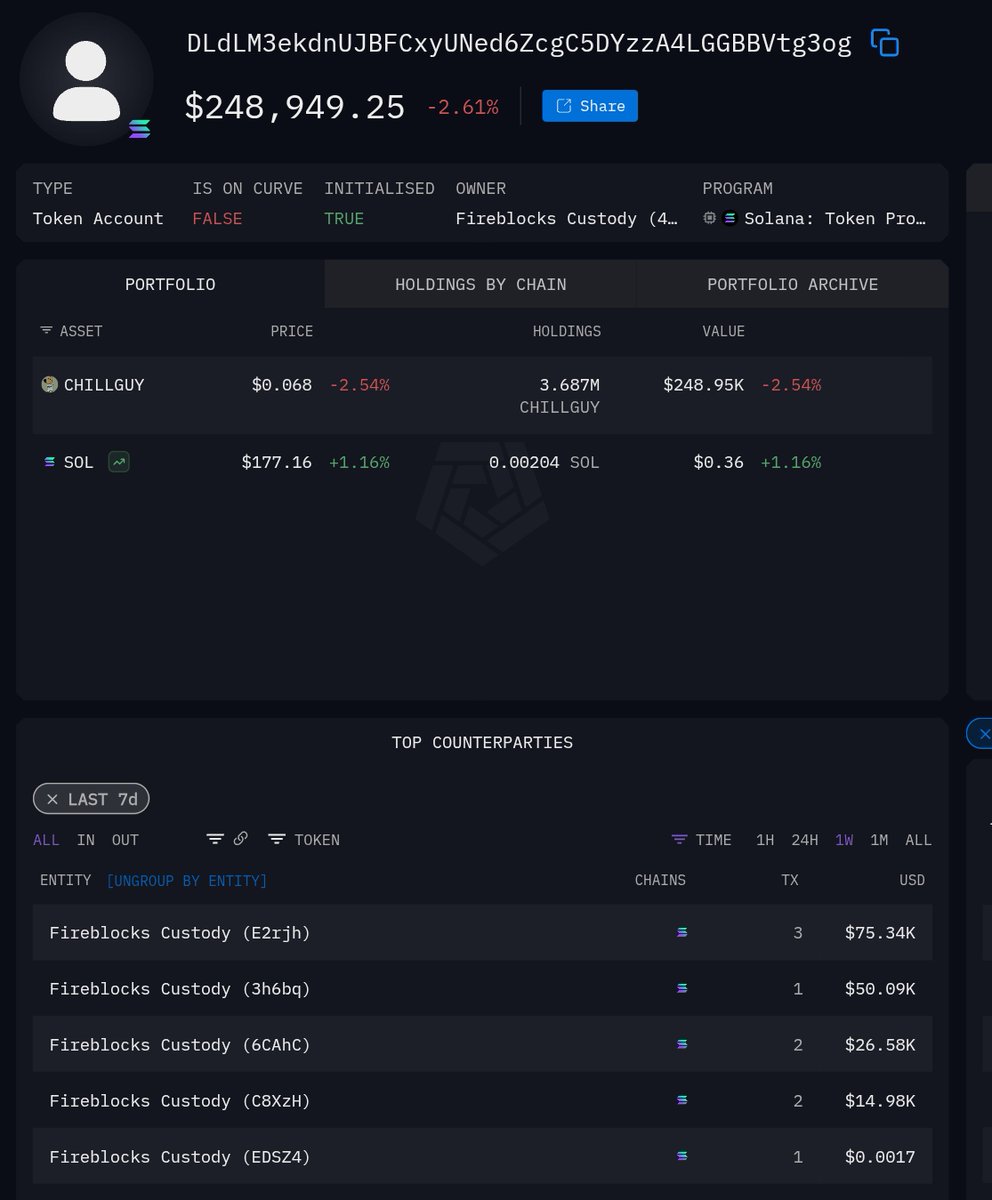The height and width of the screenshot is (1200, 992).
Task: Set the time range to 24H
Action: [805, 840]
